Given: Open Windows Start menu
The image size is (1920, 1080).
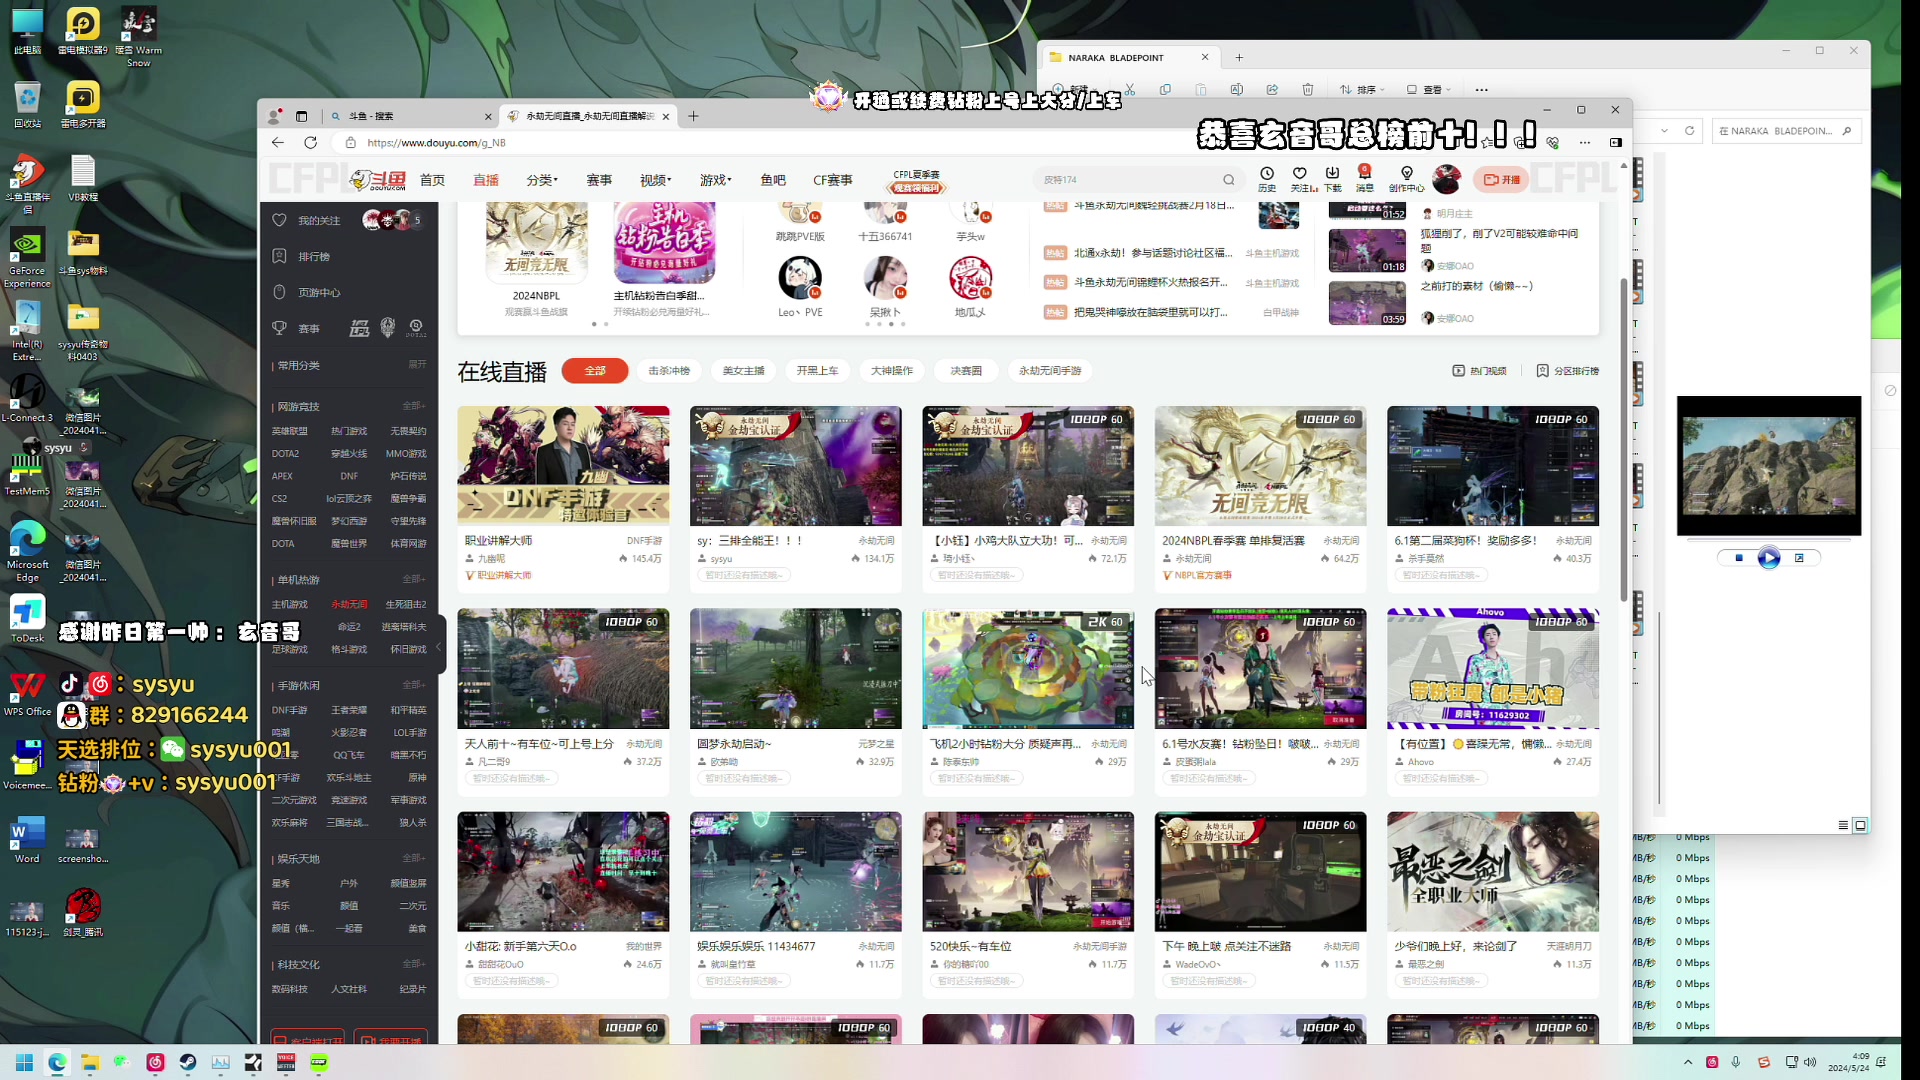Looking at the screenshot, I should 24,1062.
